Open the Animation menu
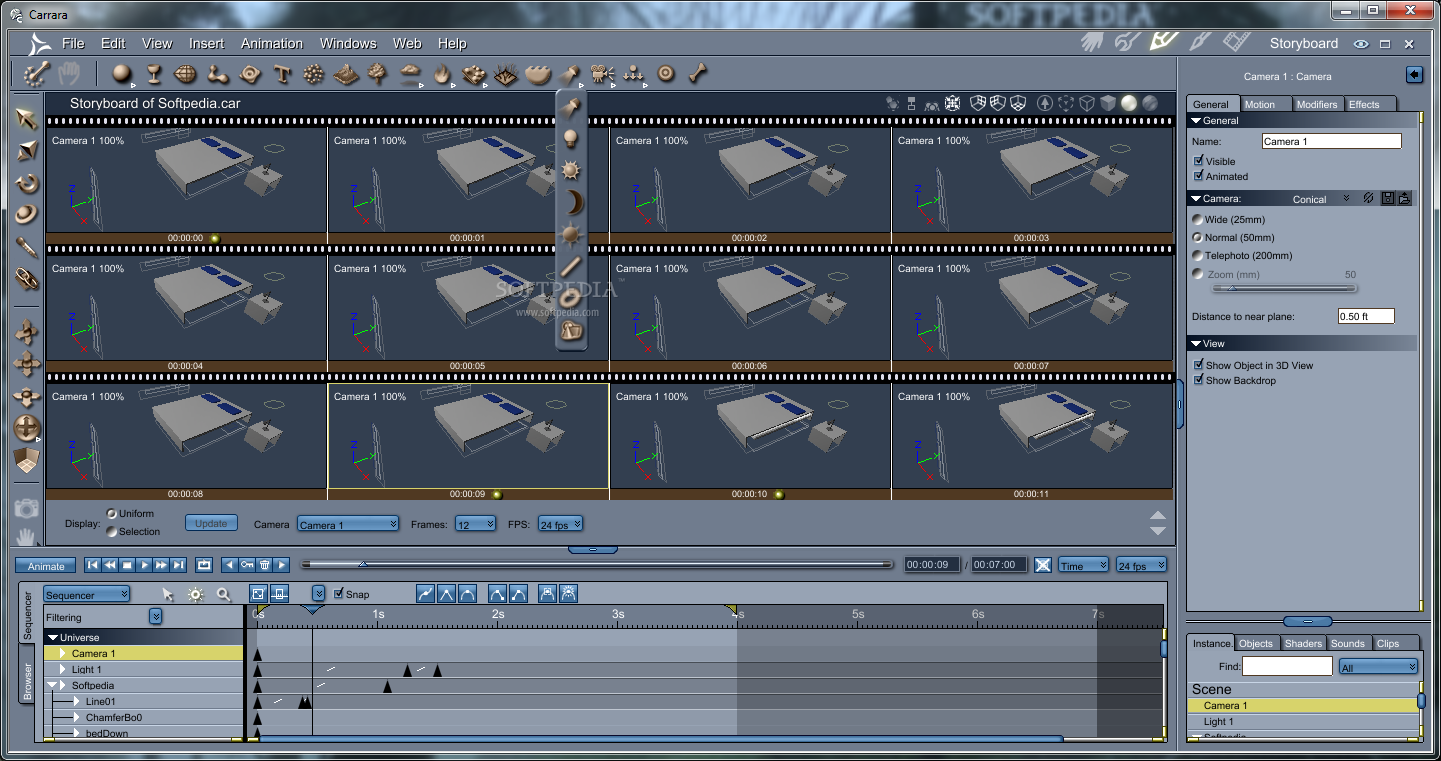This screenshot has height=761, width=1441. point(272,43)
